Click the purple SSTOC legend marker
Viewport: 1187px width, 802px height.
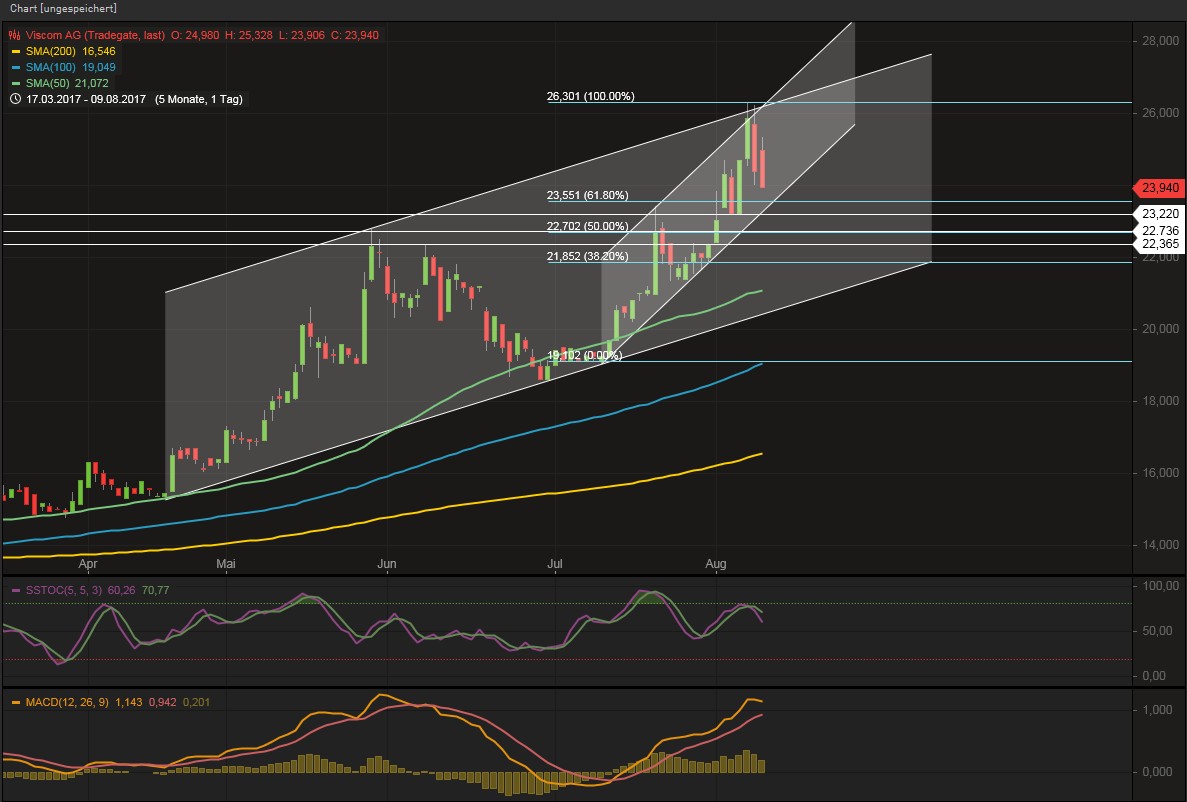pos(15,590)
